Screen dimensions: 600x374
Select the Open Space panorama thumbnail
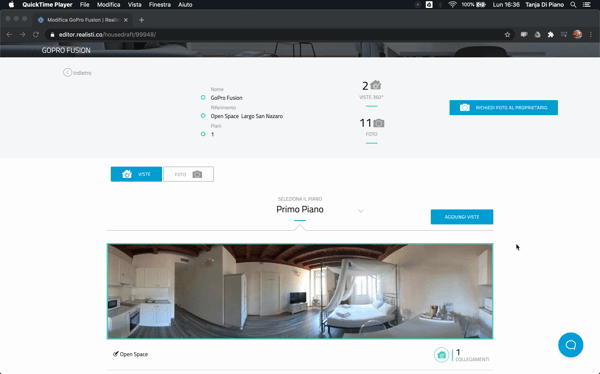(300, 291)
